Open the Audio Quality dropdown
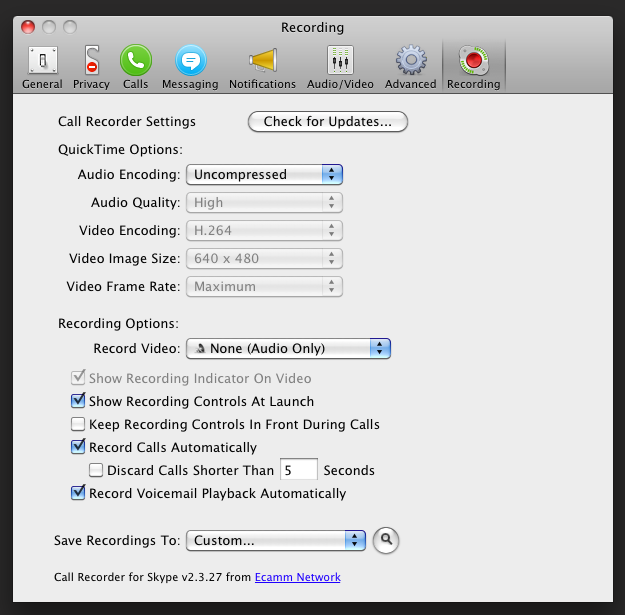625x615 pixels. pos(264,202)
